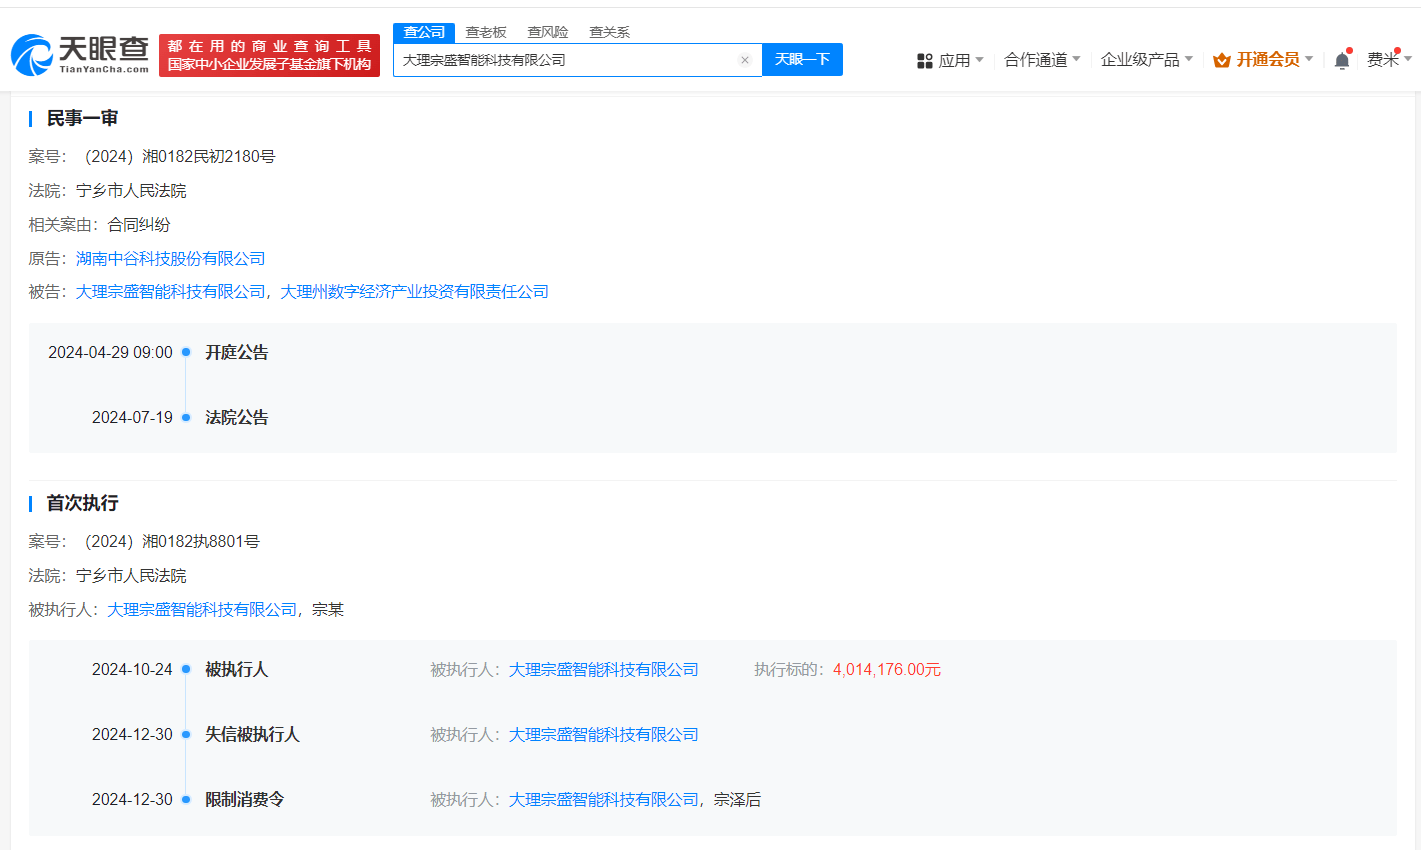1421x850 pixels.
Task: Click the 合同纠纷 case cause text
Action: pos(139,224)
